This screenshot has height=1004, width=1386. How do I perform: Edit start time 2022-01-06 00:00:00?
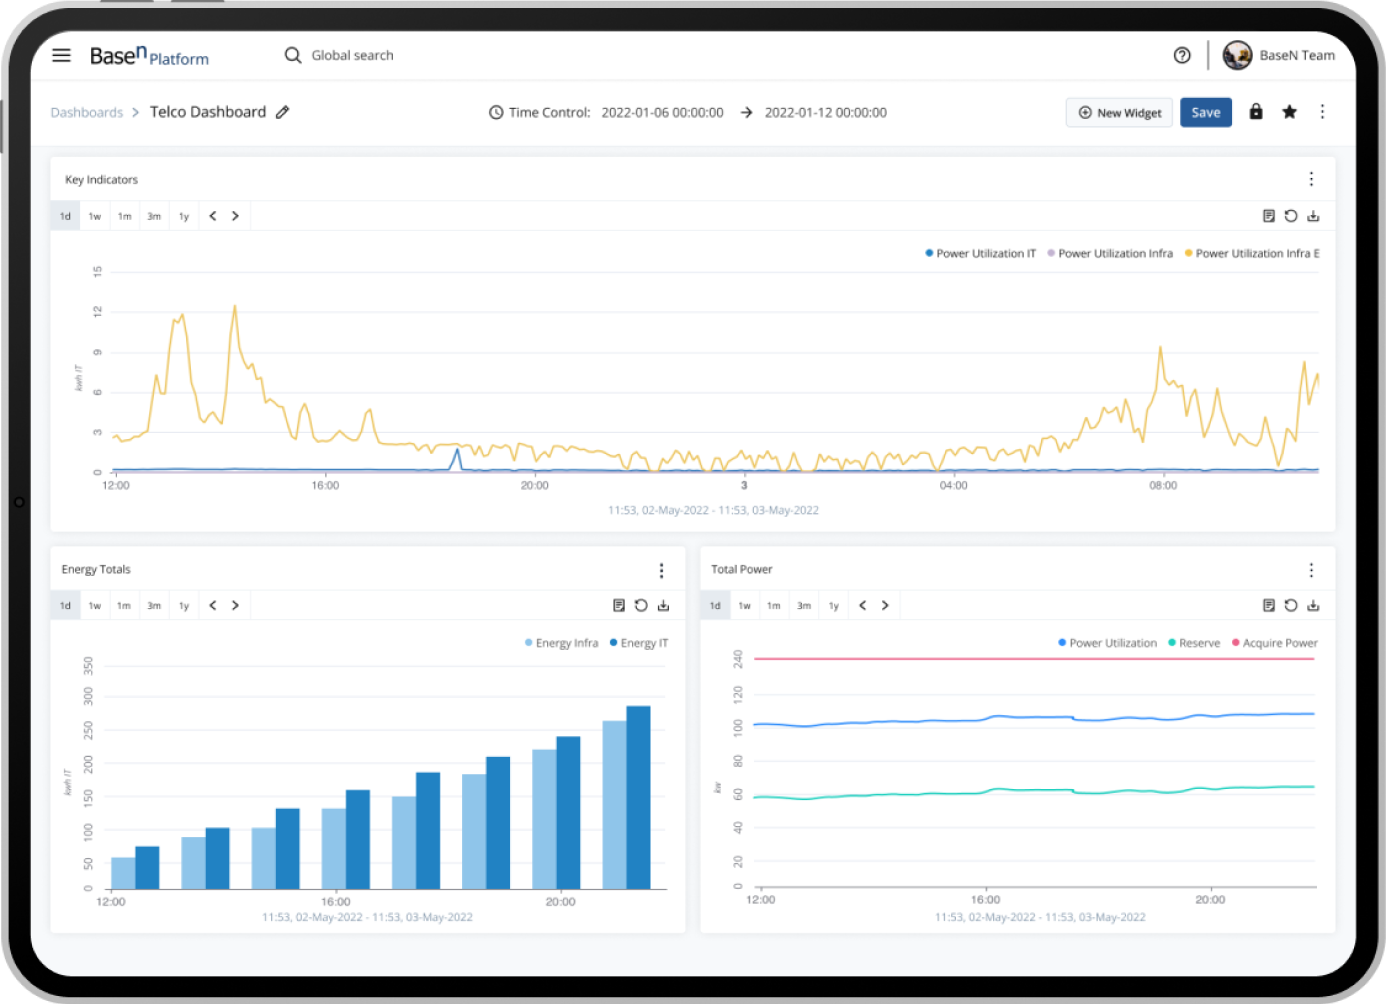click(x=662, y=112)
